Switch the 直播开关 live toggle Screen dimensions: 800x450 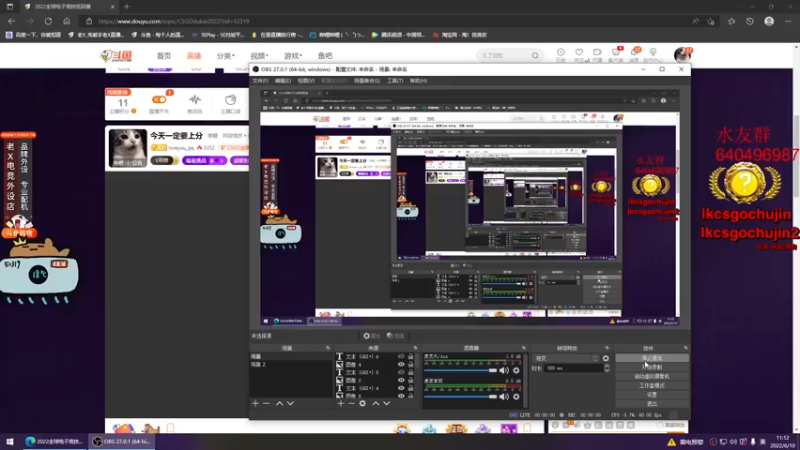point(159,99)
